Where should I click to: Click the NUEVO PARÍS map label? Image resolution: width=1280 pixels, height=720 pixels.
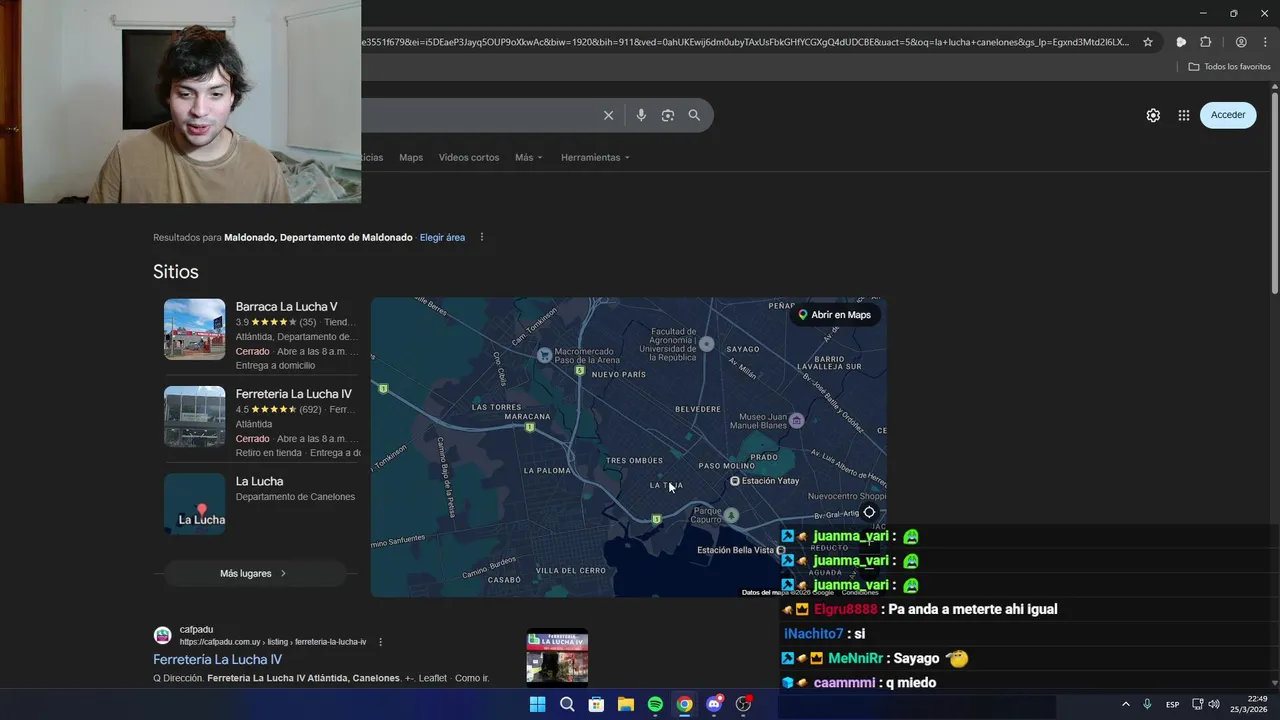point(619,374)
